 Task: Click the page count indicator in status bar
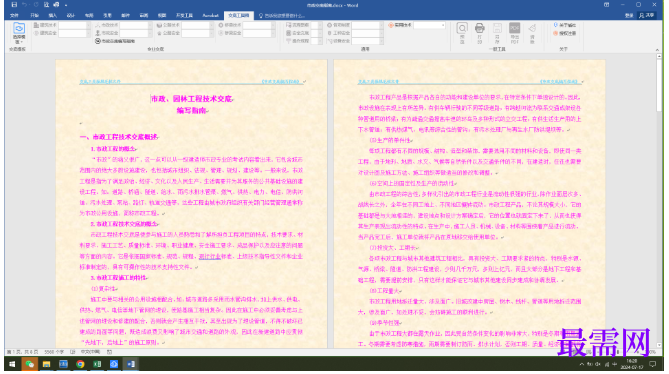(22, 352)
